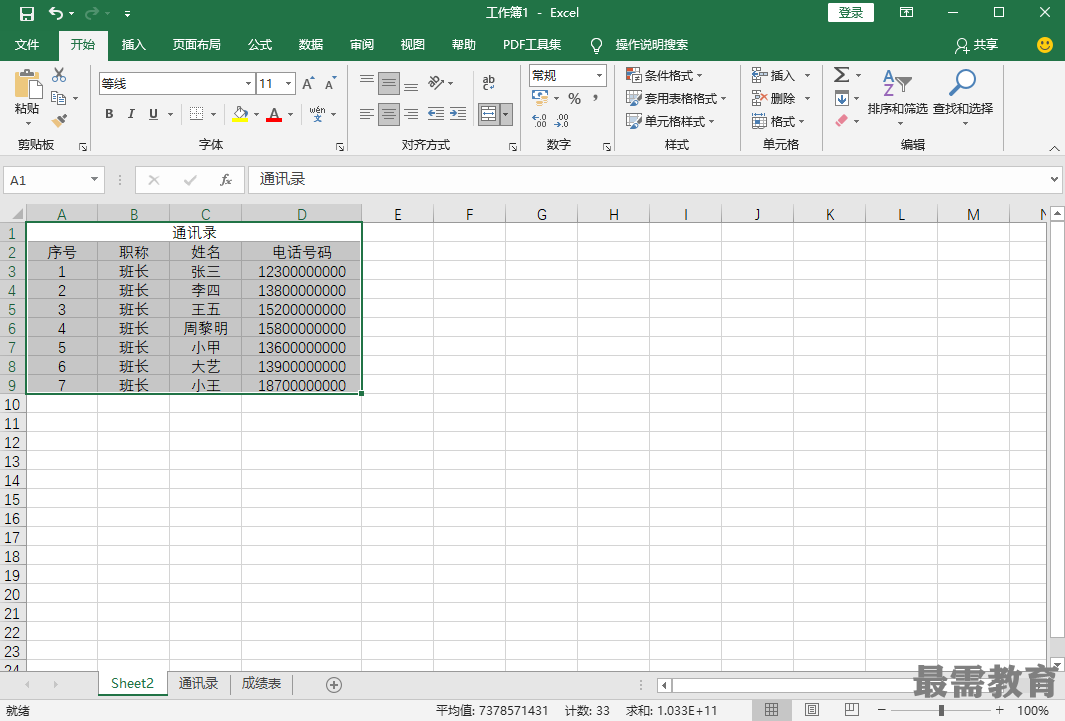Toggle align right

click(411, 113)
